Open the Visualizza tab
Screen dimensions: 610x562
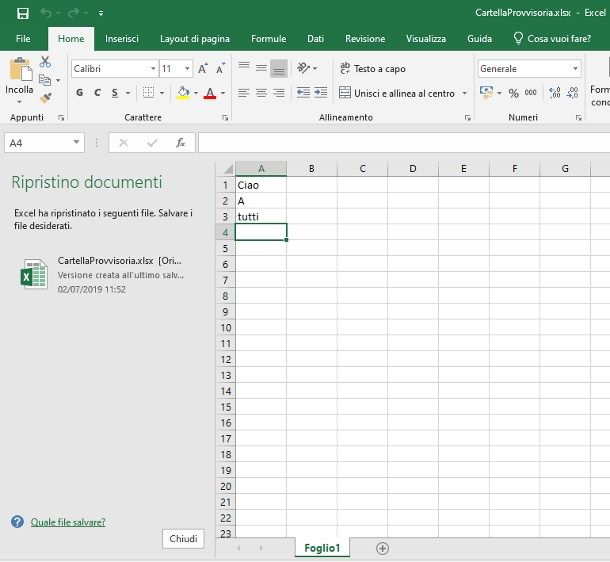click(x=426, y=39)
